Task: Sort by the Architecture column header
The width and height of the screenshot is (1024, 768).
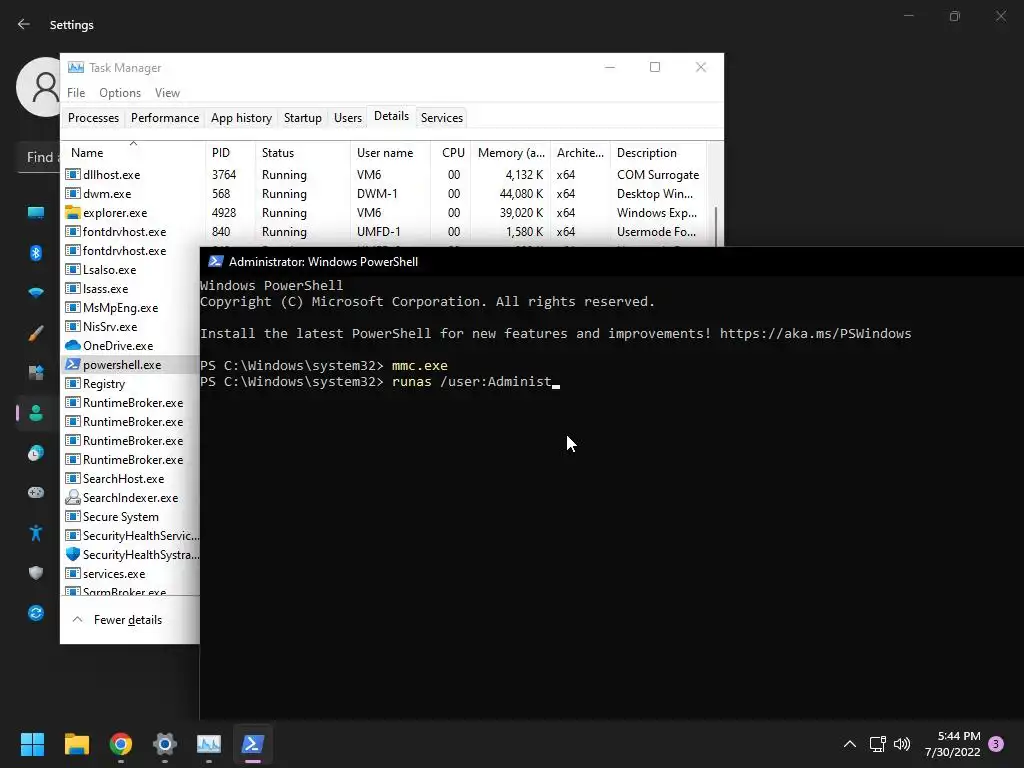Action: pyautogui.click(x=580, y=153)
